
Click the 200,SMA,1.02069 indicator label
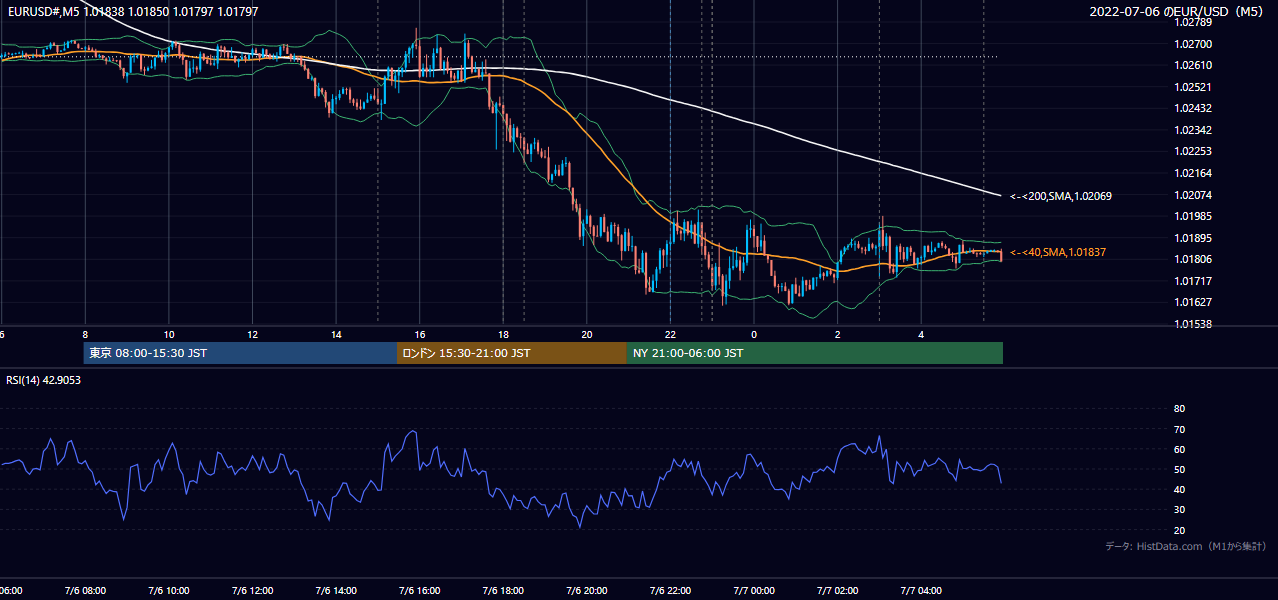pyautogui.click(x=1061, y=196)
